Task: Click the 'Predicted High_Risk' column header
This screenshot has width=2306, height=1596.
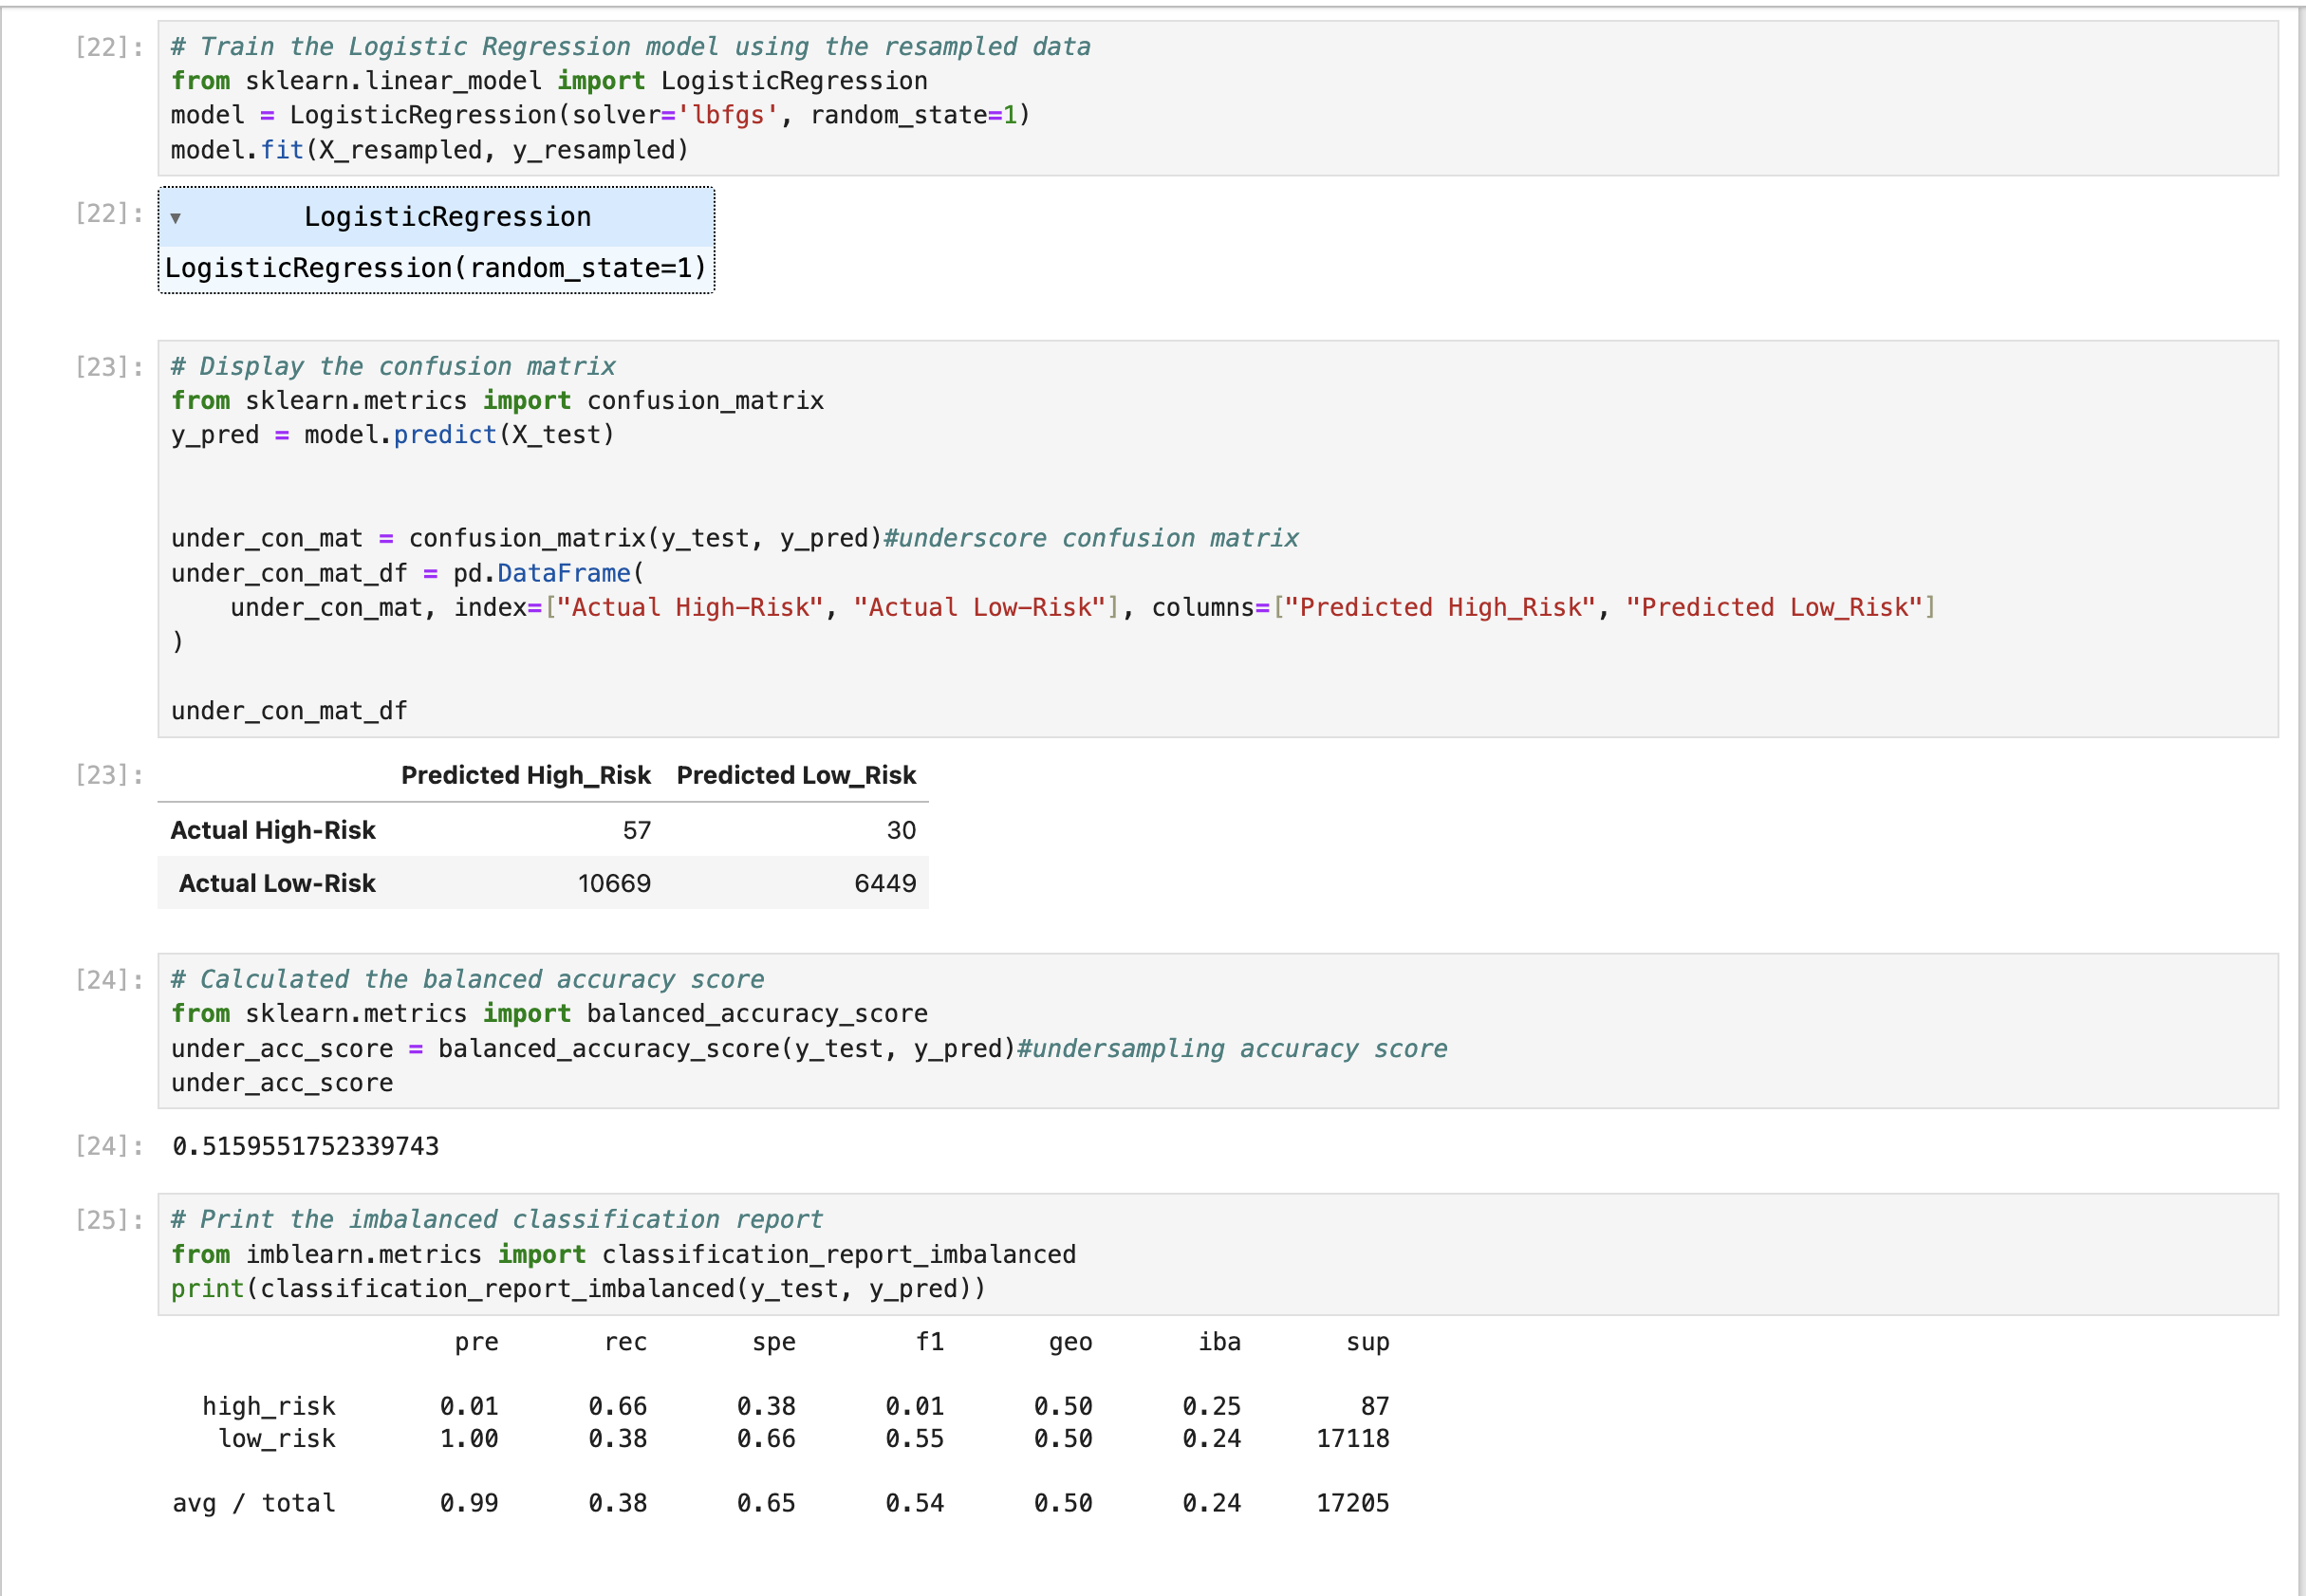Action: (x=526, y=776)
